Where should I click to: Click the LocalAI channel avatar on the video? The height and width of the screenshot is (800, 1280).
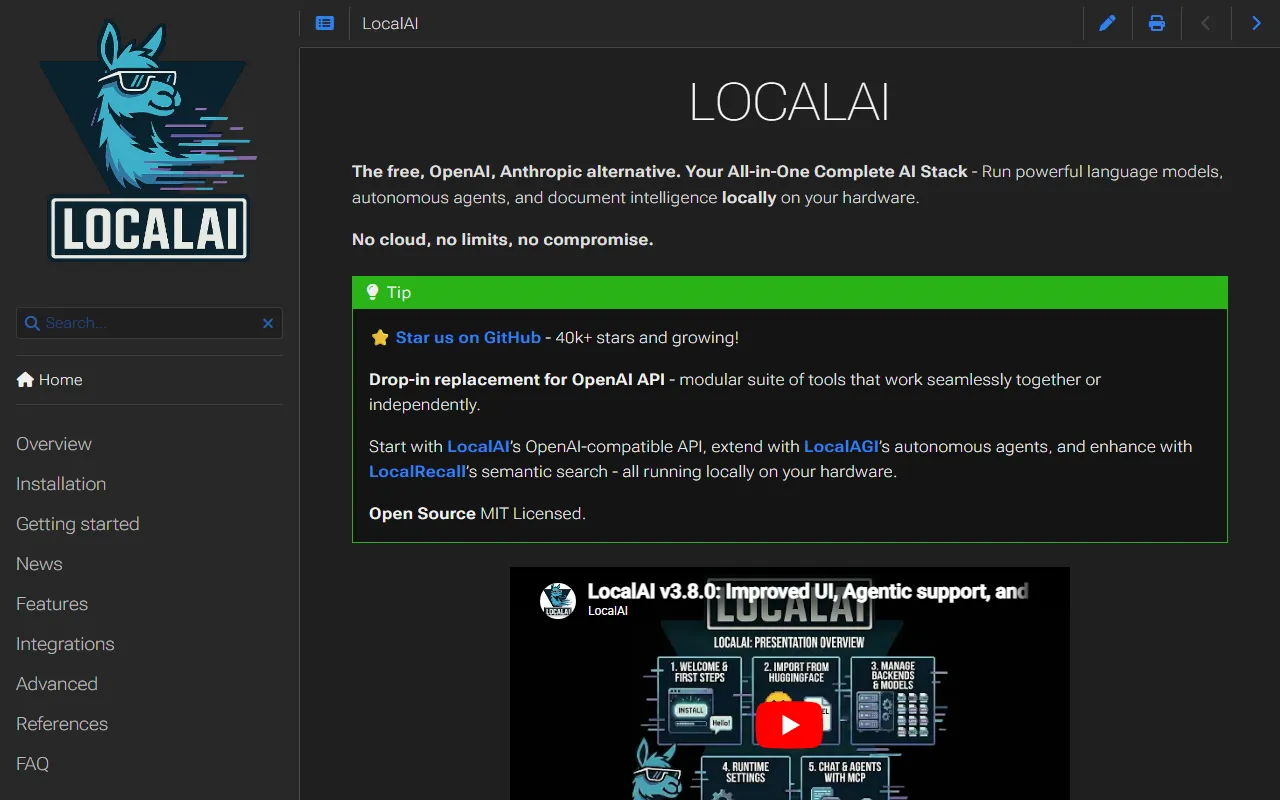click(558, 602)
